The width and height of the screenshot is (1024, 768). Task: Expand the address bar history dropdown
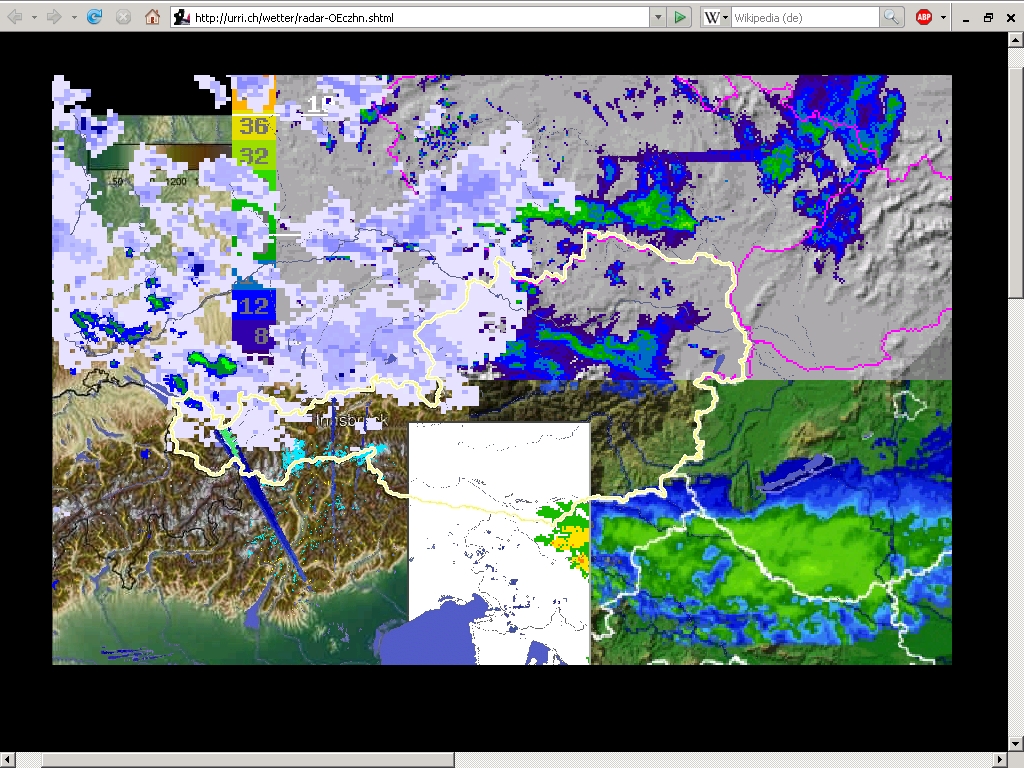point(658,18)
